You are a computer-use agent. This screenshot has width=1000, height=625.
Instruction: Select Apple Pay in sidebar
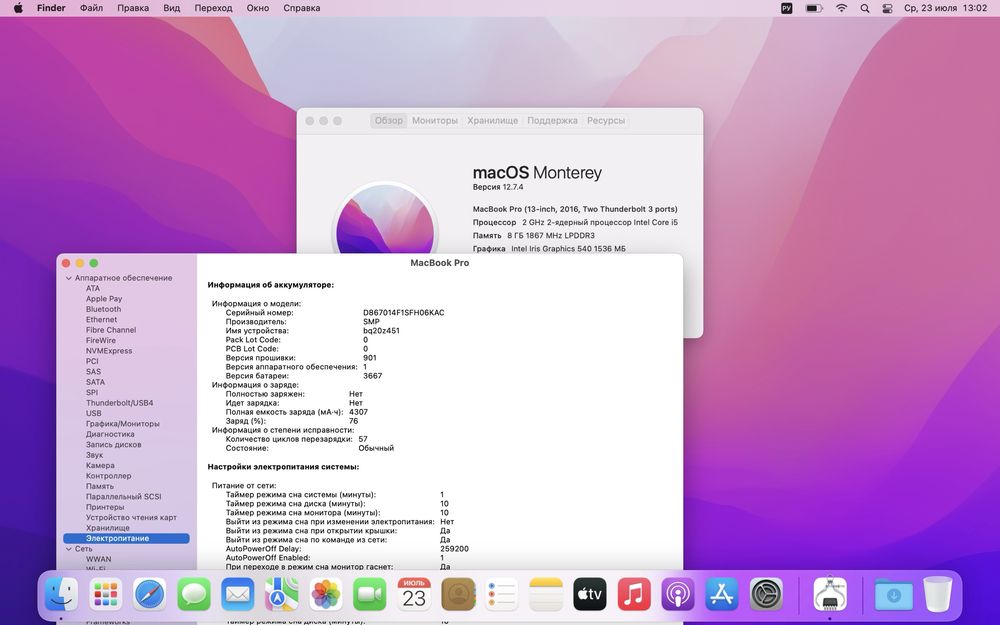104,298
